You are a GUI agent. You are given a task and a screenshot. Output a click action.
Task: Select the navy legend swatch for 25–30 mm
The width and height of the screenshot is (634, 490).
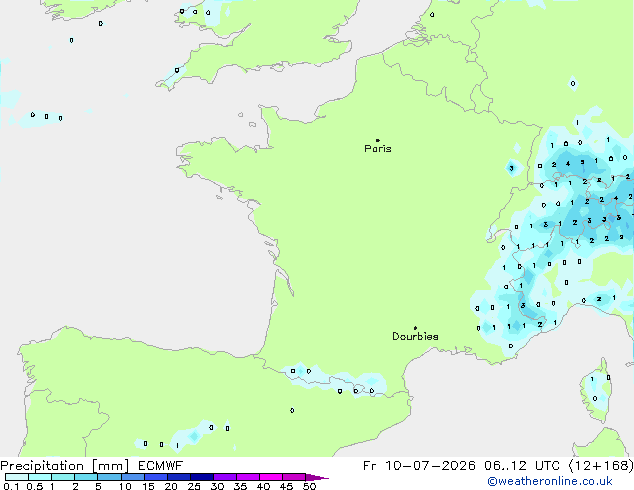click(x=202, y=477)
